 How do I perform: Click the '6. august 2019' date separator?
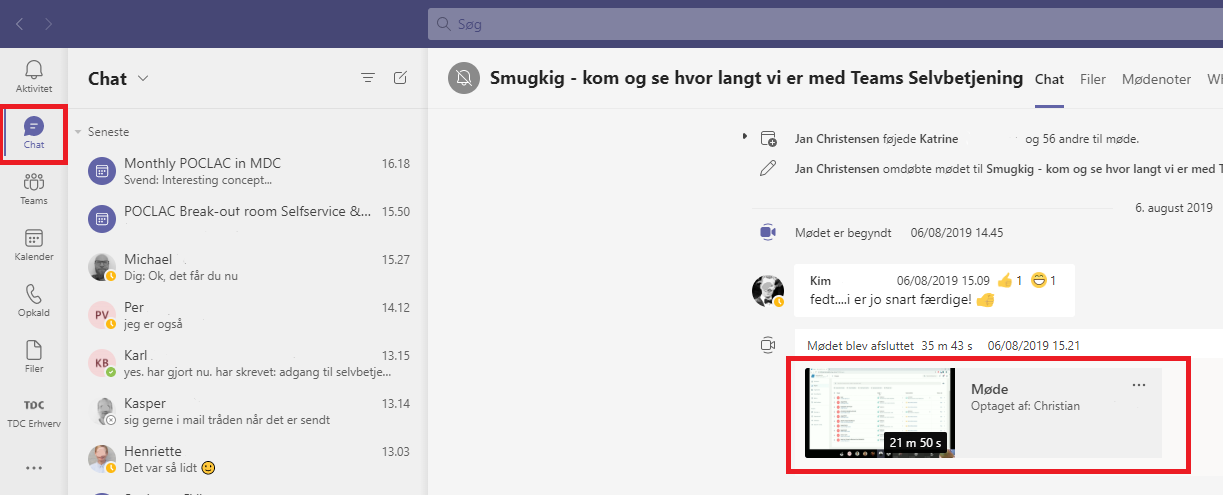pos(1173,207)
